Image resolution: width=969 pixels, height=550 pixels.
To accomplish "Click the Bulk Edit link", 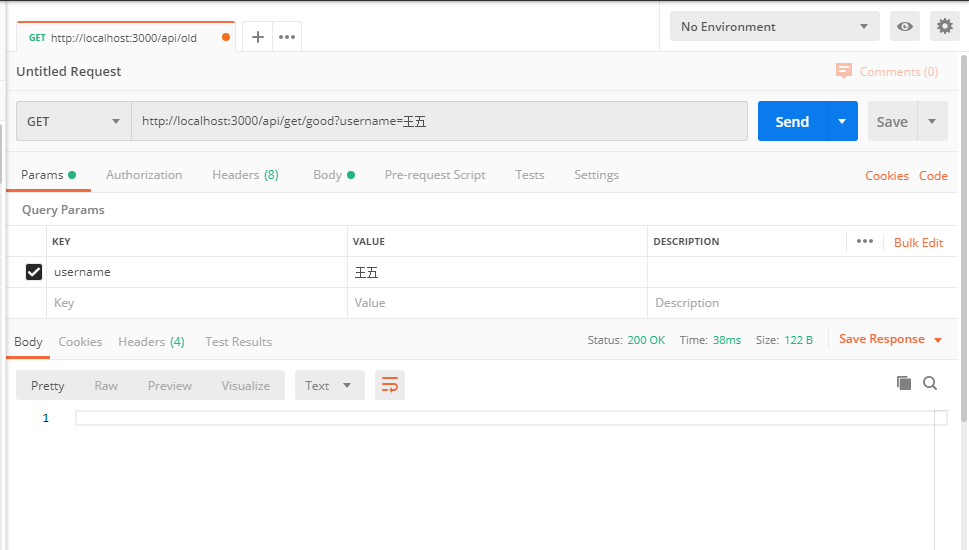I will pos(918,242).
